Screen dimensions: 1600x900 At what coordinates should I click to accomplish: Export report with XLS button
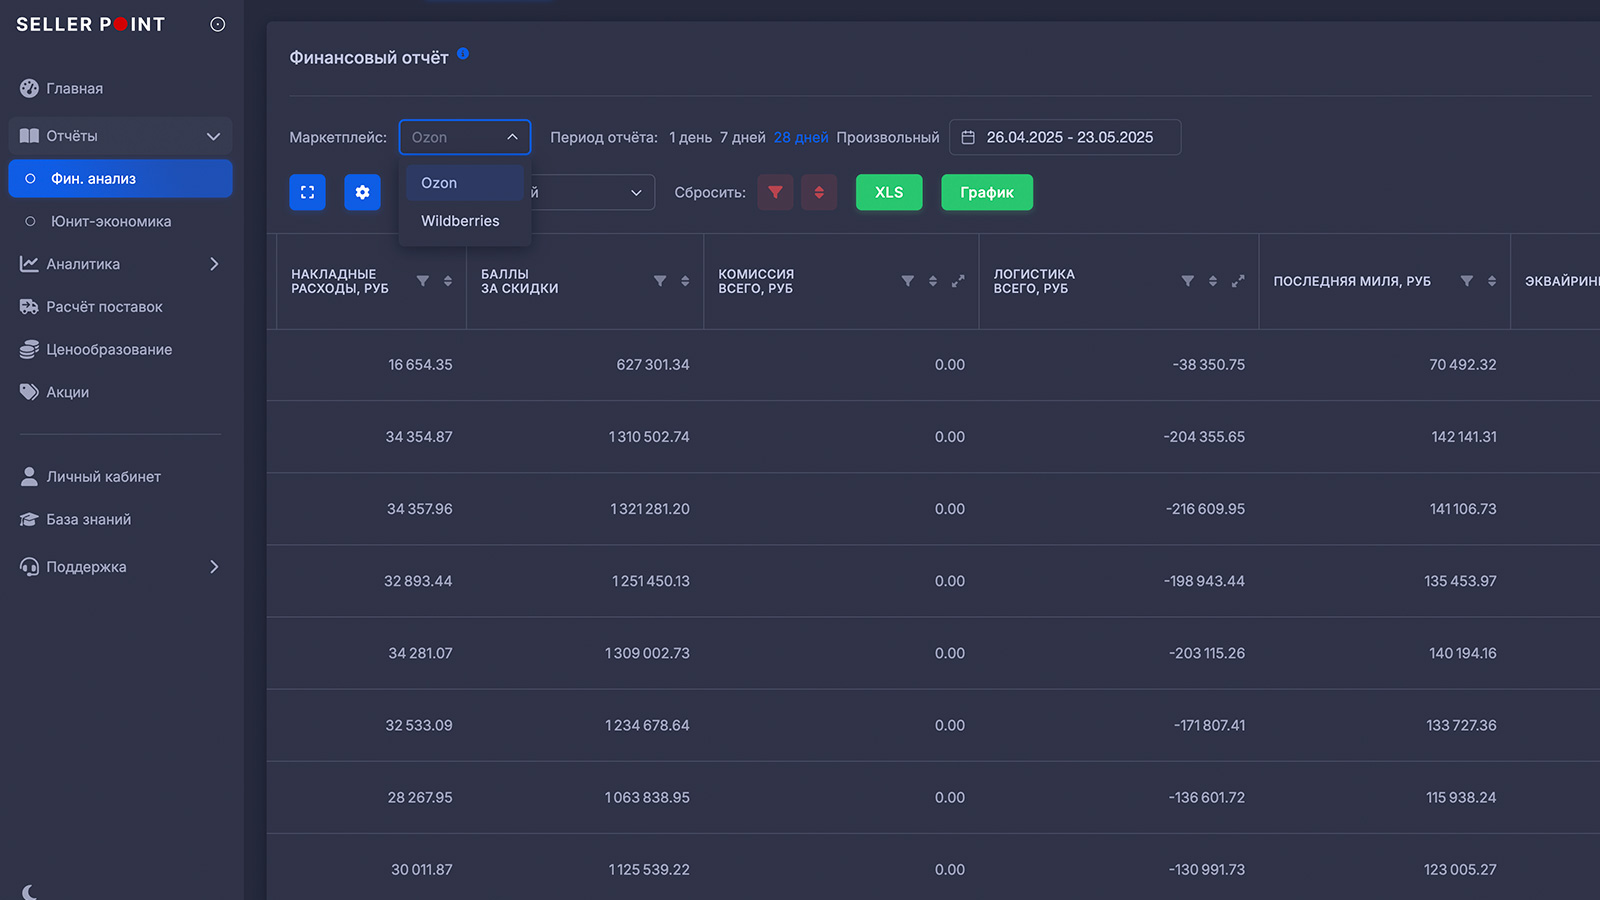tap(889, 192)
